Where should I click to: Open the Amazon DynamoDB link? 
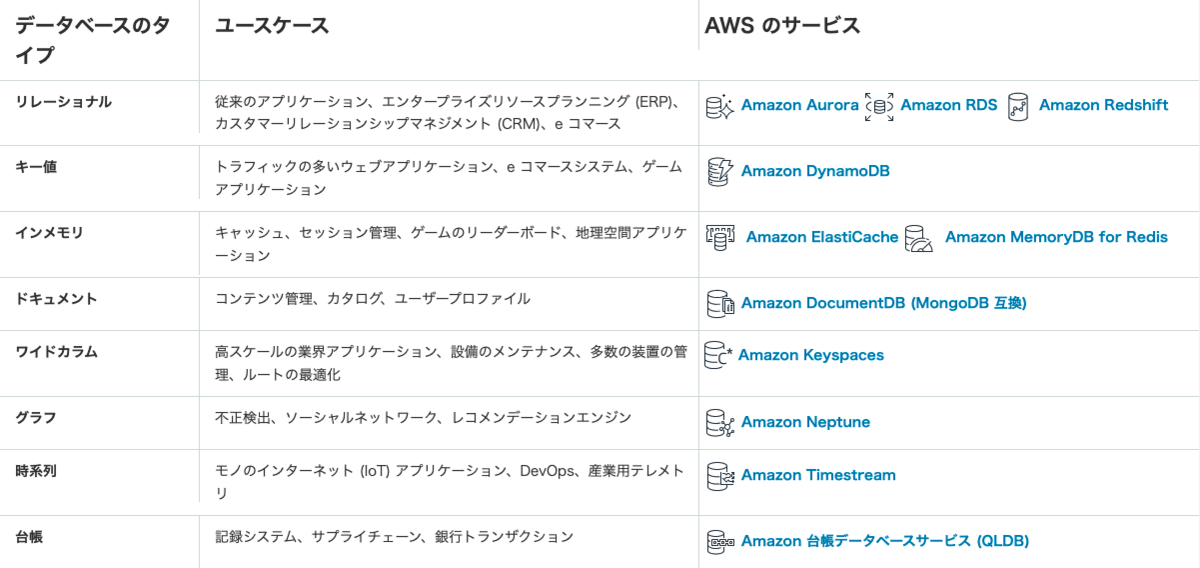click(815, 171)
